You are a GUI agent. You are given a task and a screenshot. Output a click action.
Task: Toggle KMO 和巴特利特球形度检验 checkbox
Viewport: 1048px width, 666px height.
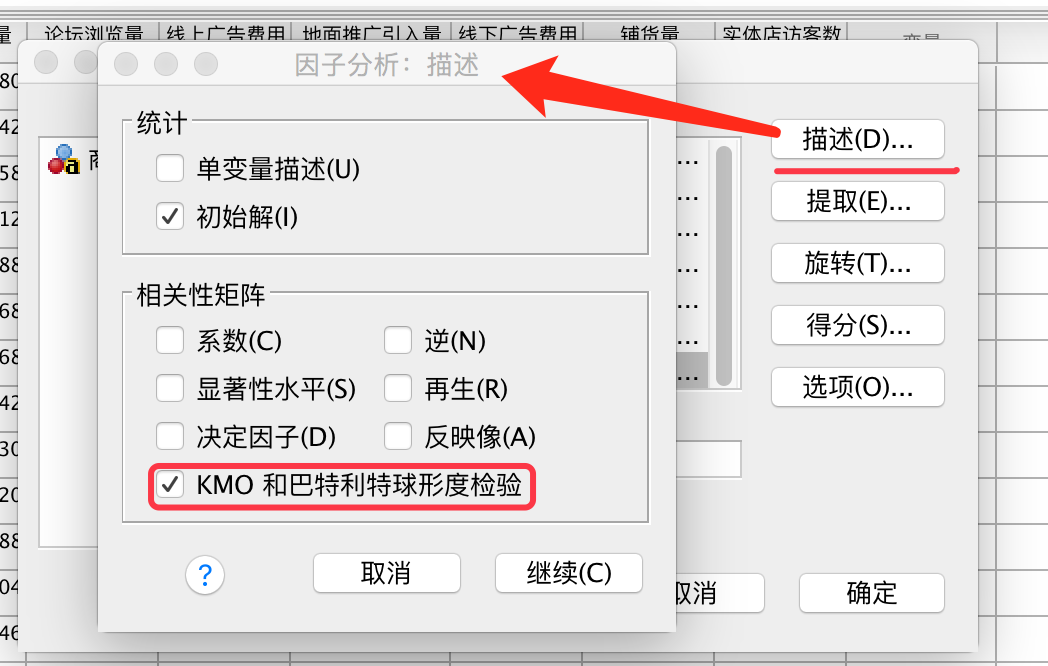(x=170, y=485)
